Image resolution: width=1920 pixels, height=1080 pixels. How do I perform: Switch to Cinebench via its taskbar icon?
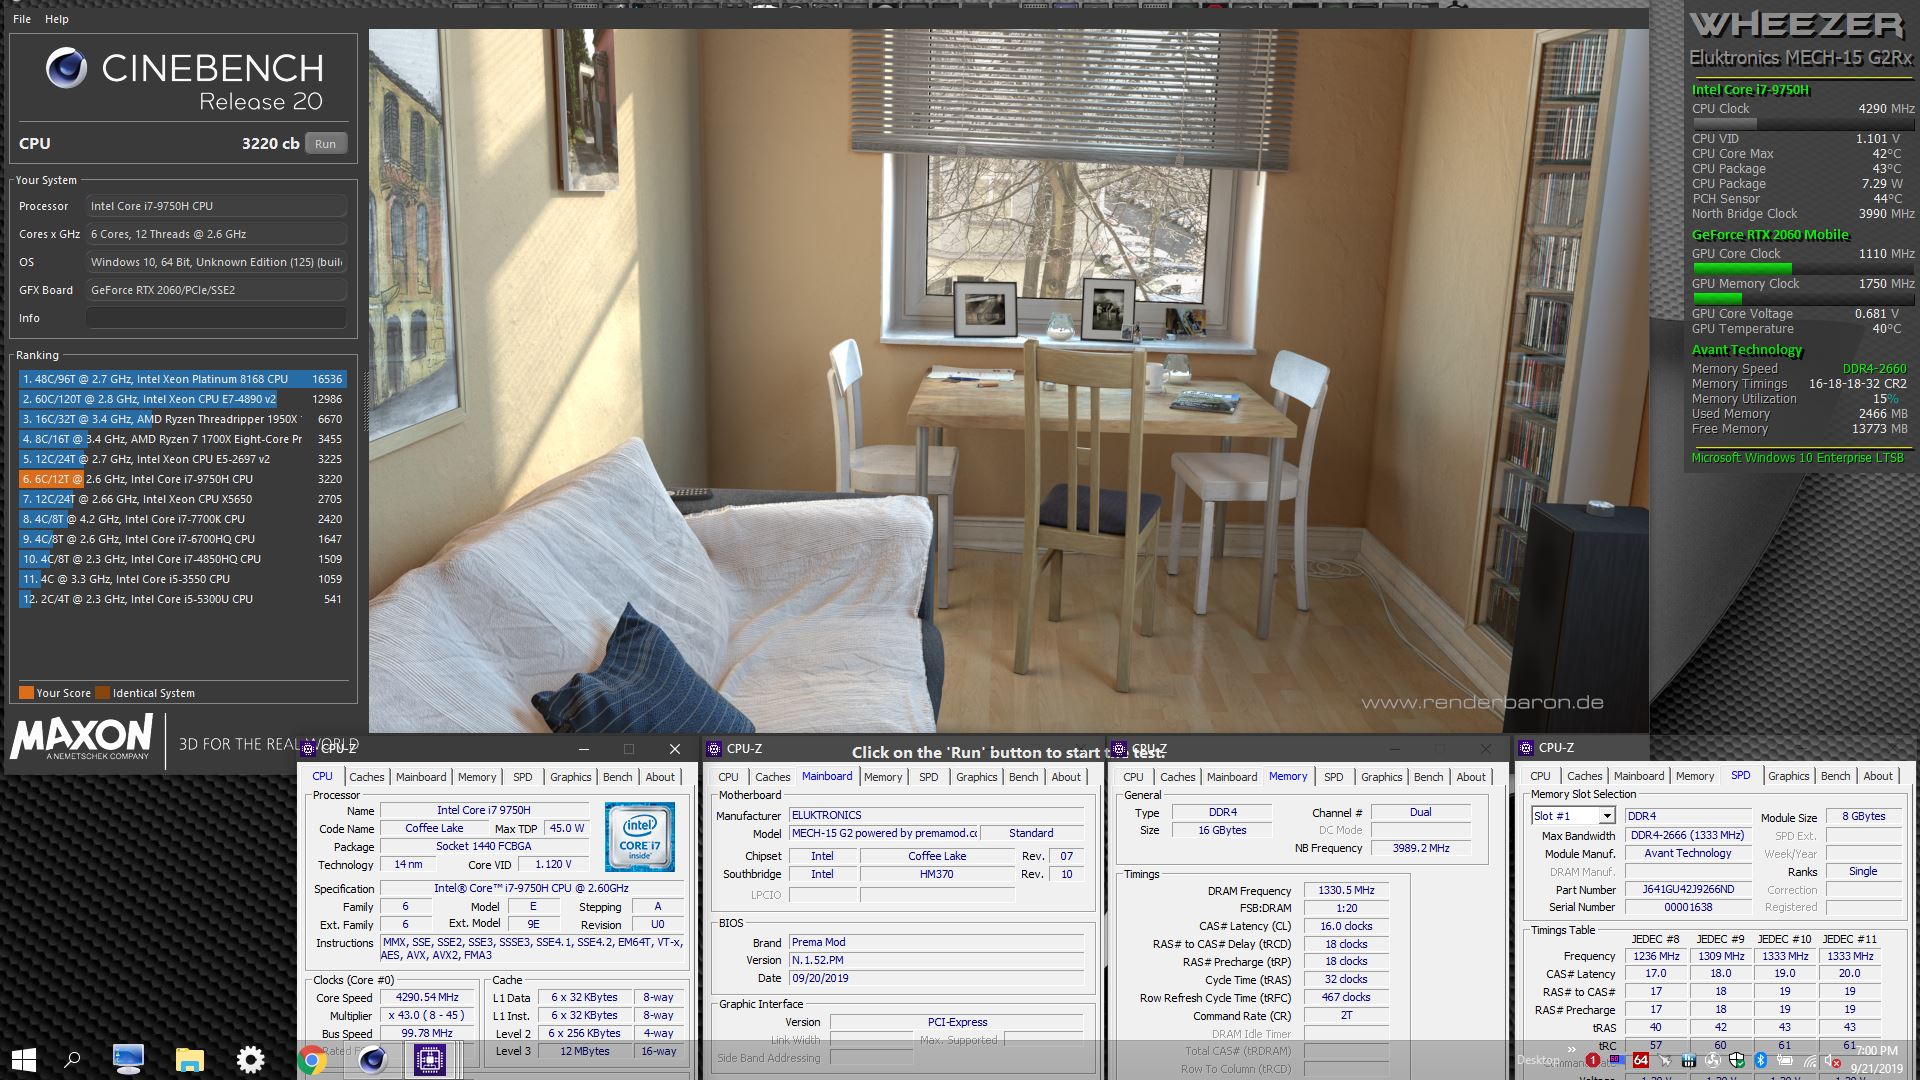point(372,1059)
